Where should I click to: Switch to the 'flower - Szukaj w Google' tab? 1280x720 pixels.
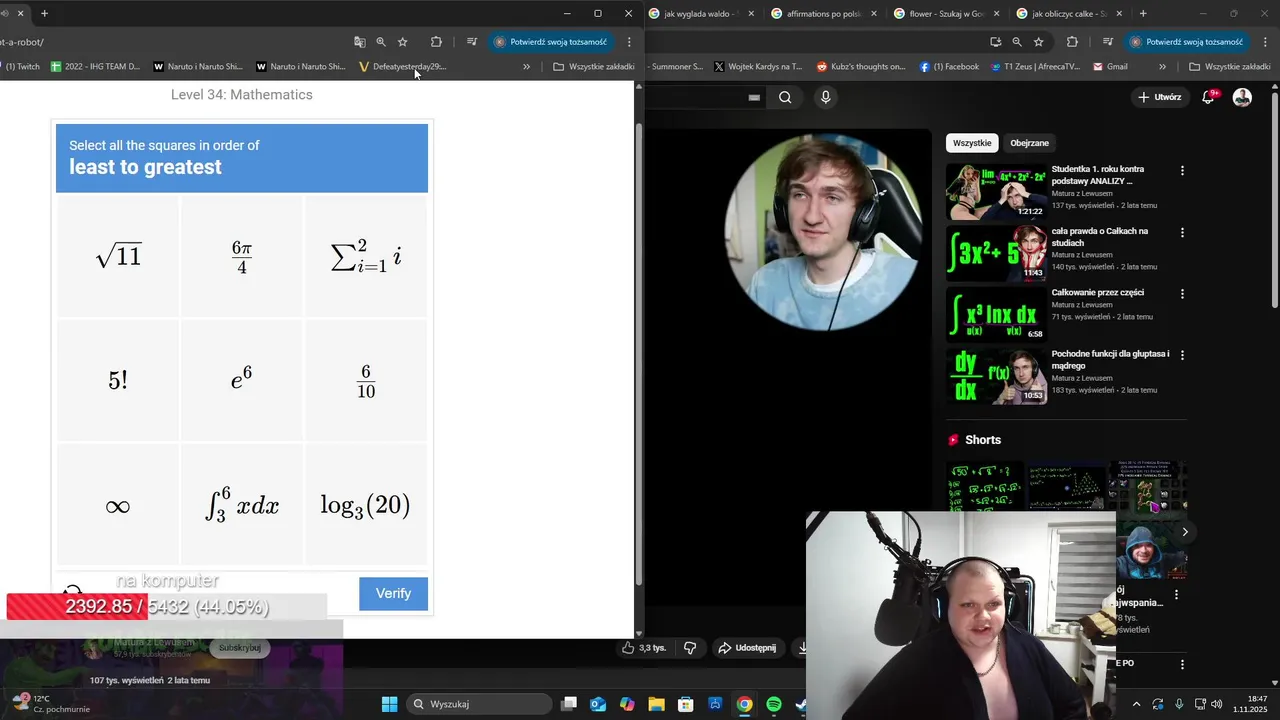tap(945, 14)
